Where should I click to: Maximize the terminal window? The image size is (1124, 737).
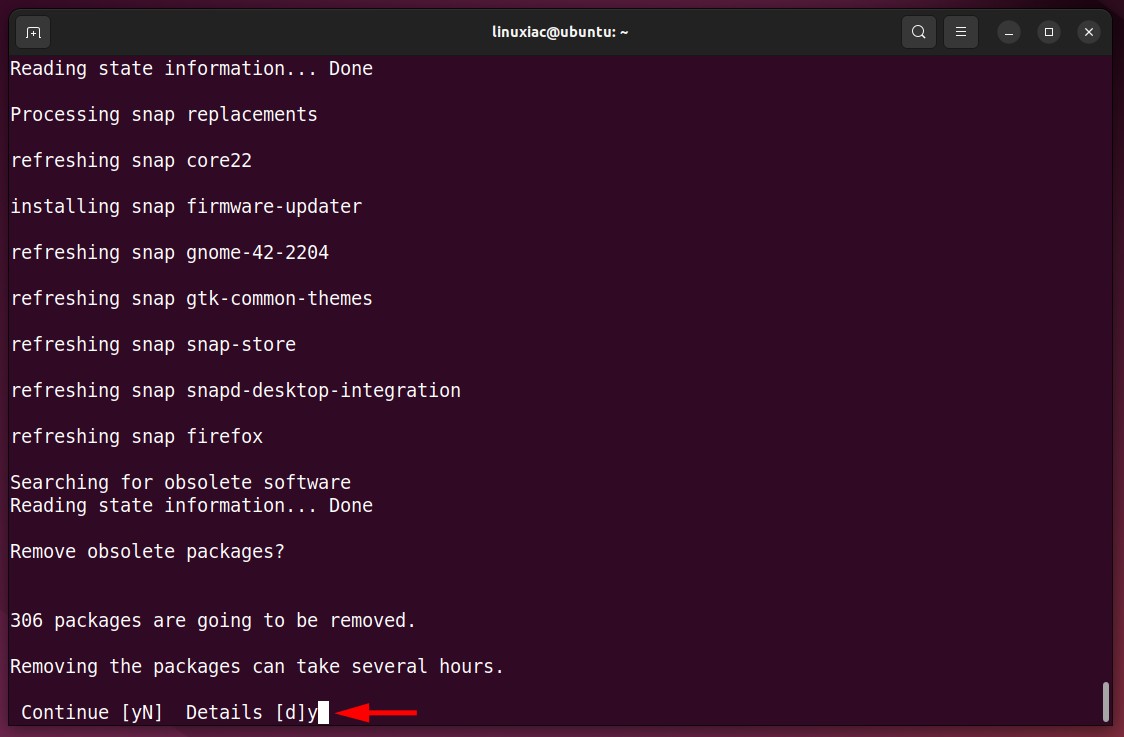[1049, 32]
